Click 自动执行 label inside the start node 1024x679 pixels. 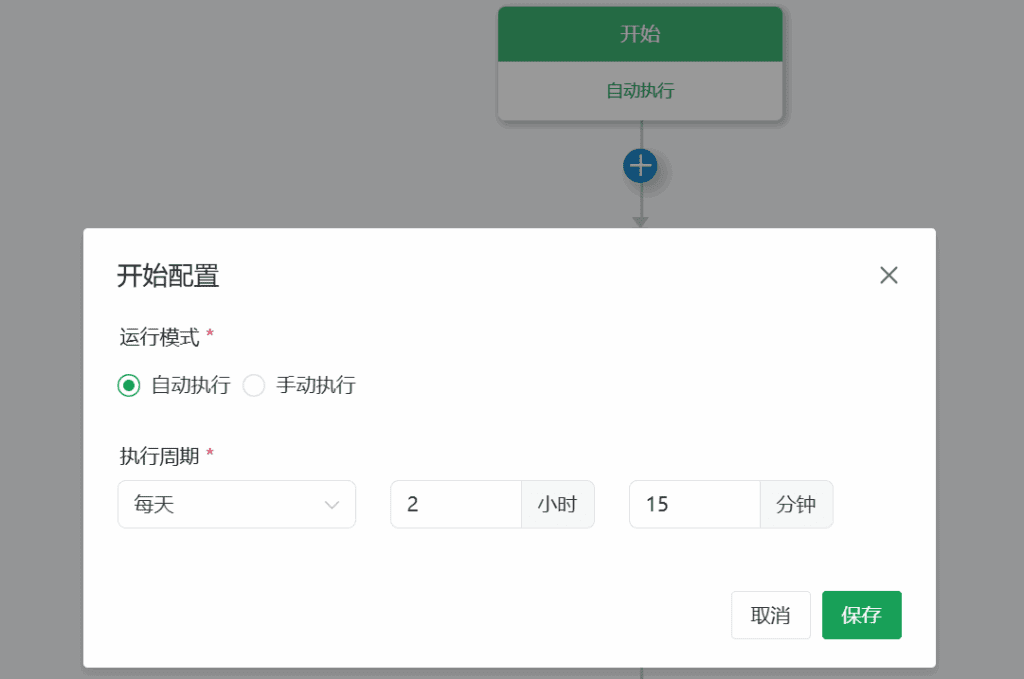[x=640, y=92]
